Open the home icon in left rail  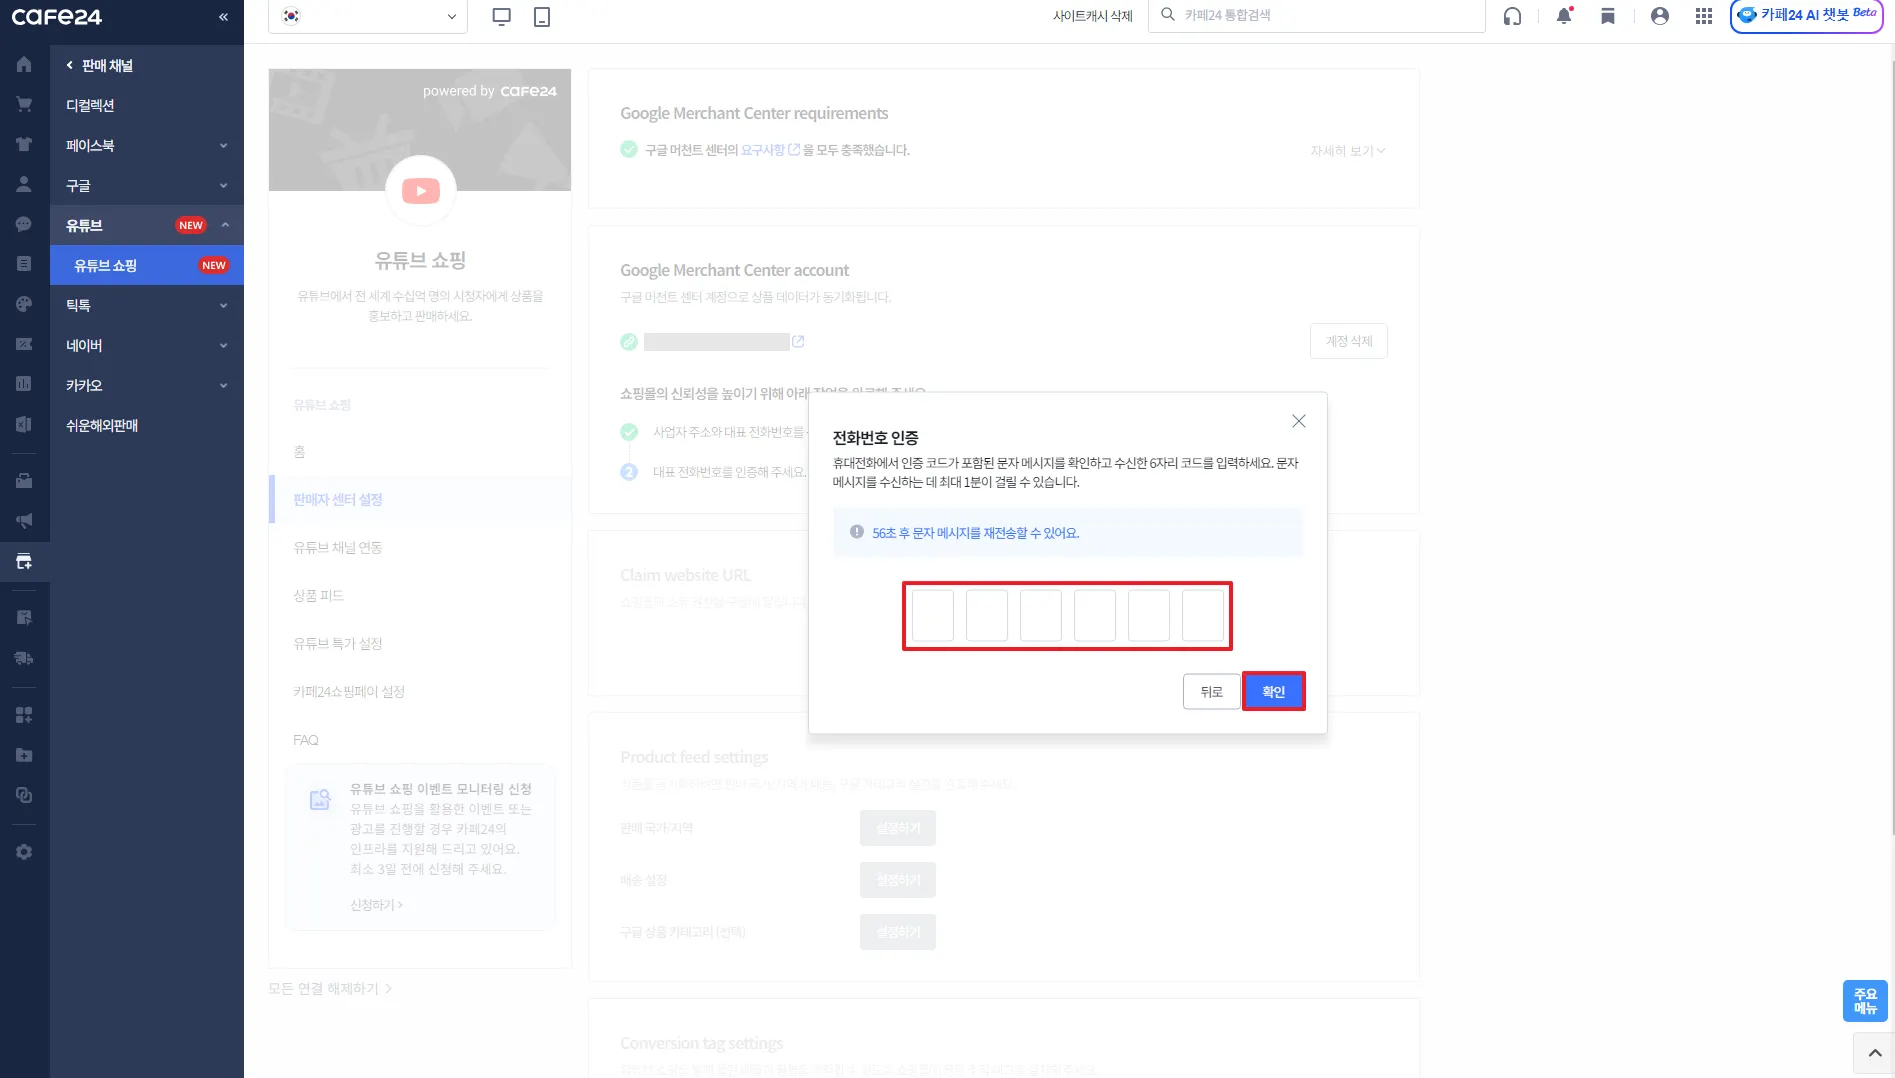click(x=24, y=65)
